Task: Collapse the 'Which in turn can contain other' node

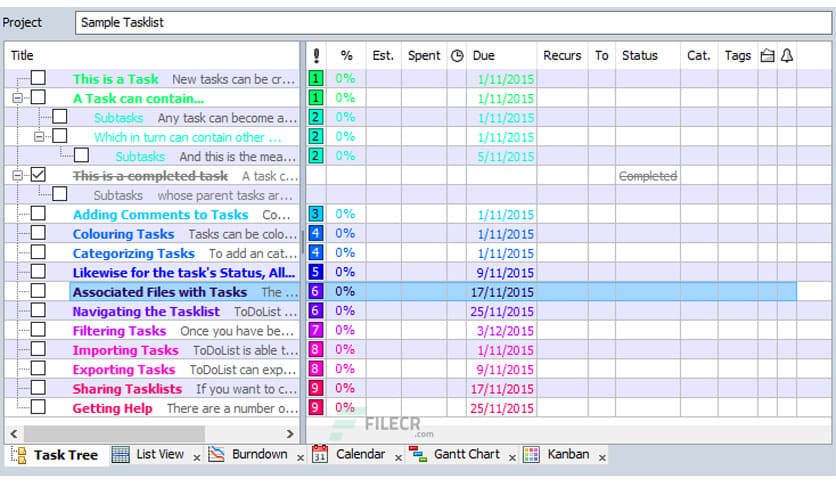Action: coord(39,137)
